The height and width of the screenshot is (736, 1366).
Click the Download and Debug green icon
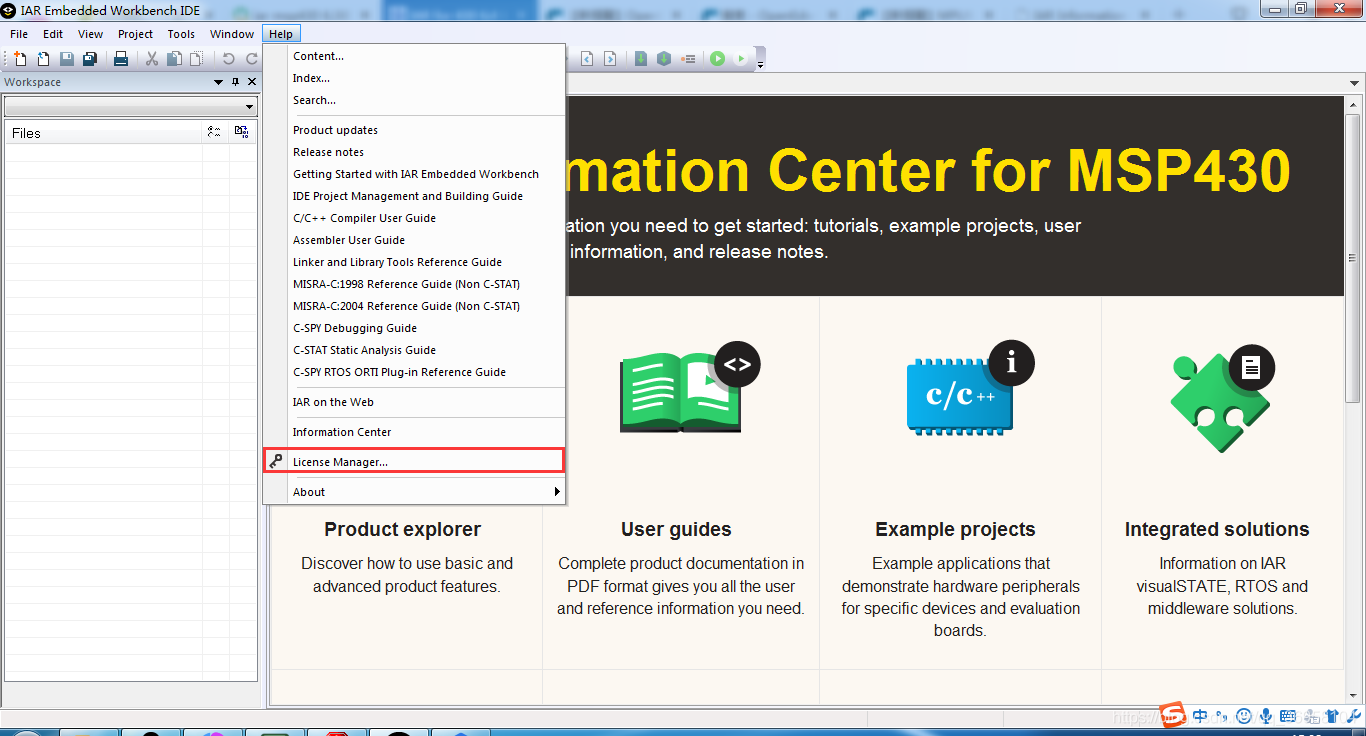[717, 59]
